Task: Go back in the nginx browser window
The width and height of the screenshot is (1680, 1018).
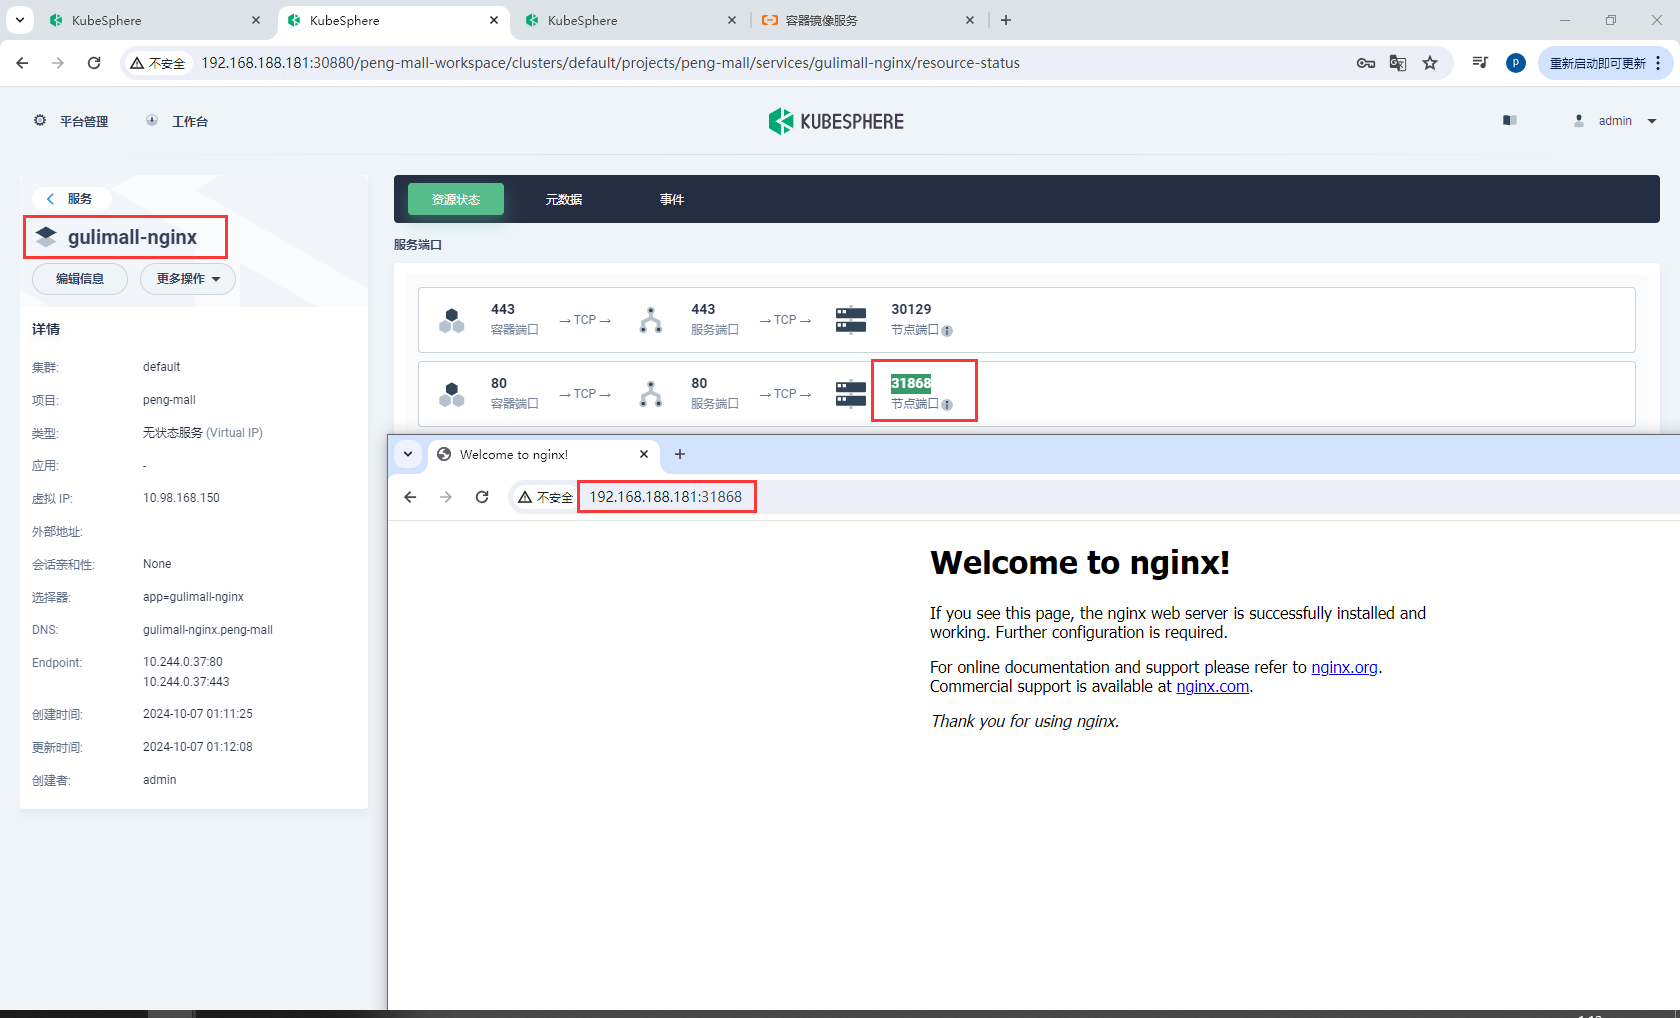Action: [410, 497]
